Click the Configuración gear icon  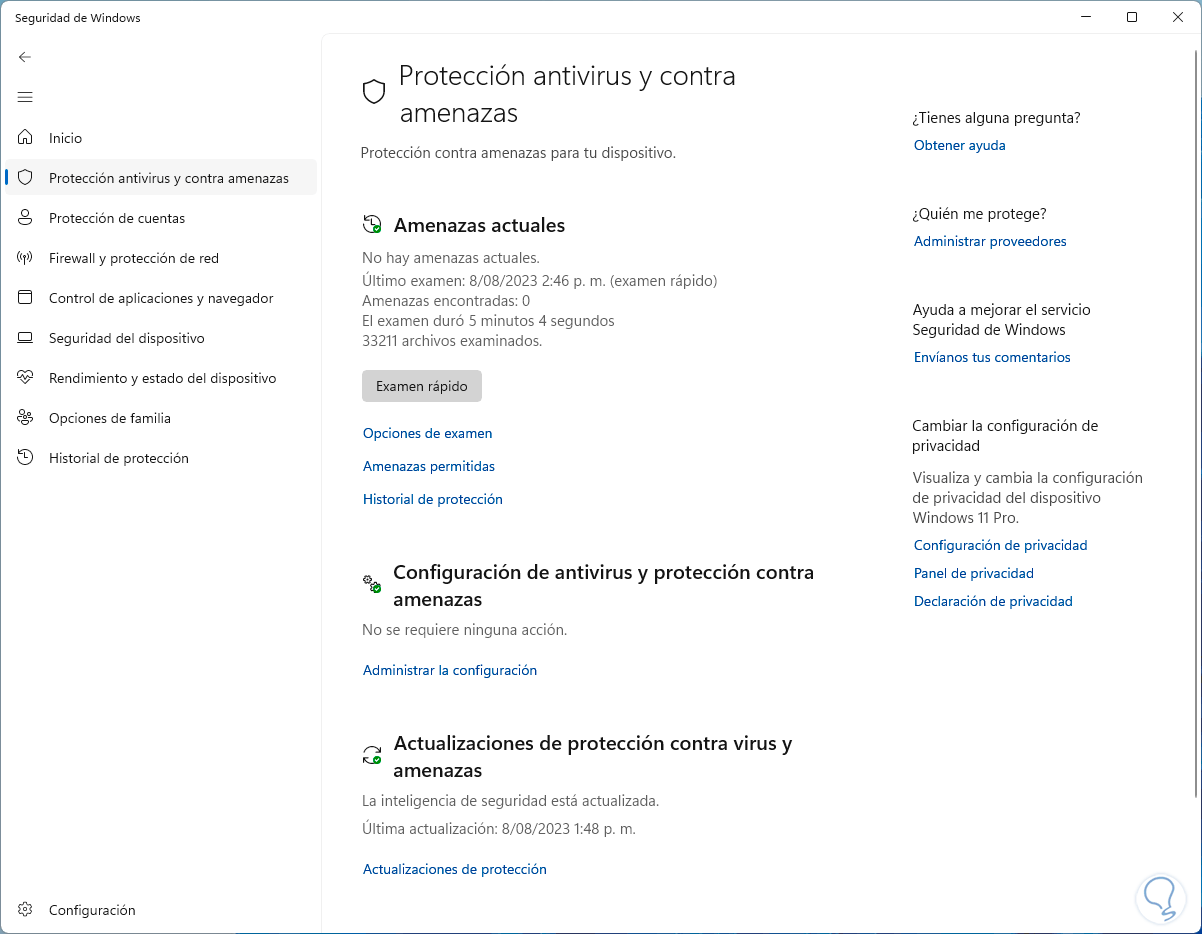click(x=26, y=910)
